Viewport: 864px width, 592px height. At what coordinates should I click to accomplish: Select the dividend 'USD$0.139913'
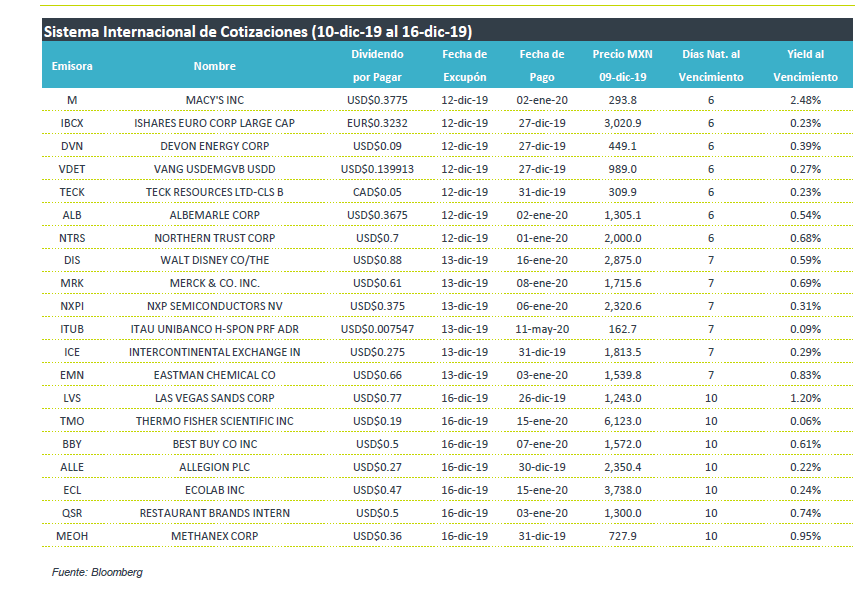(x=377, y=169)
